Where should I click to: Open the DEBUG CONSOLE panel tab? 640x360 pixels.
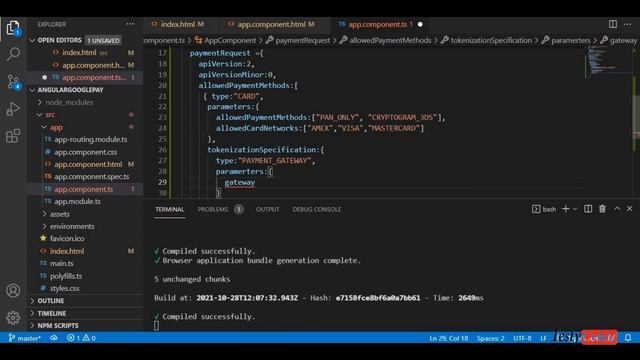[x=316, y=209]
